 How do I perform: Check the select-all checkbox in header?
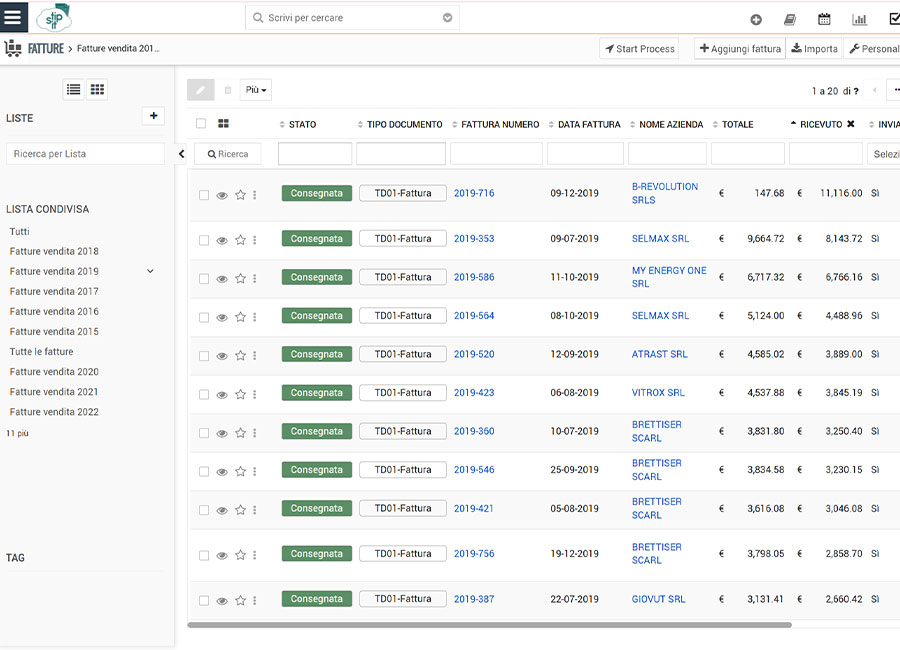(201, 124)
